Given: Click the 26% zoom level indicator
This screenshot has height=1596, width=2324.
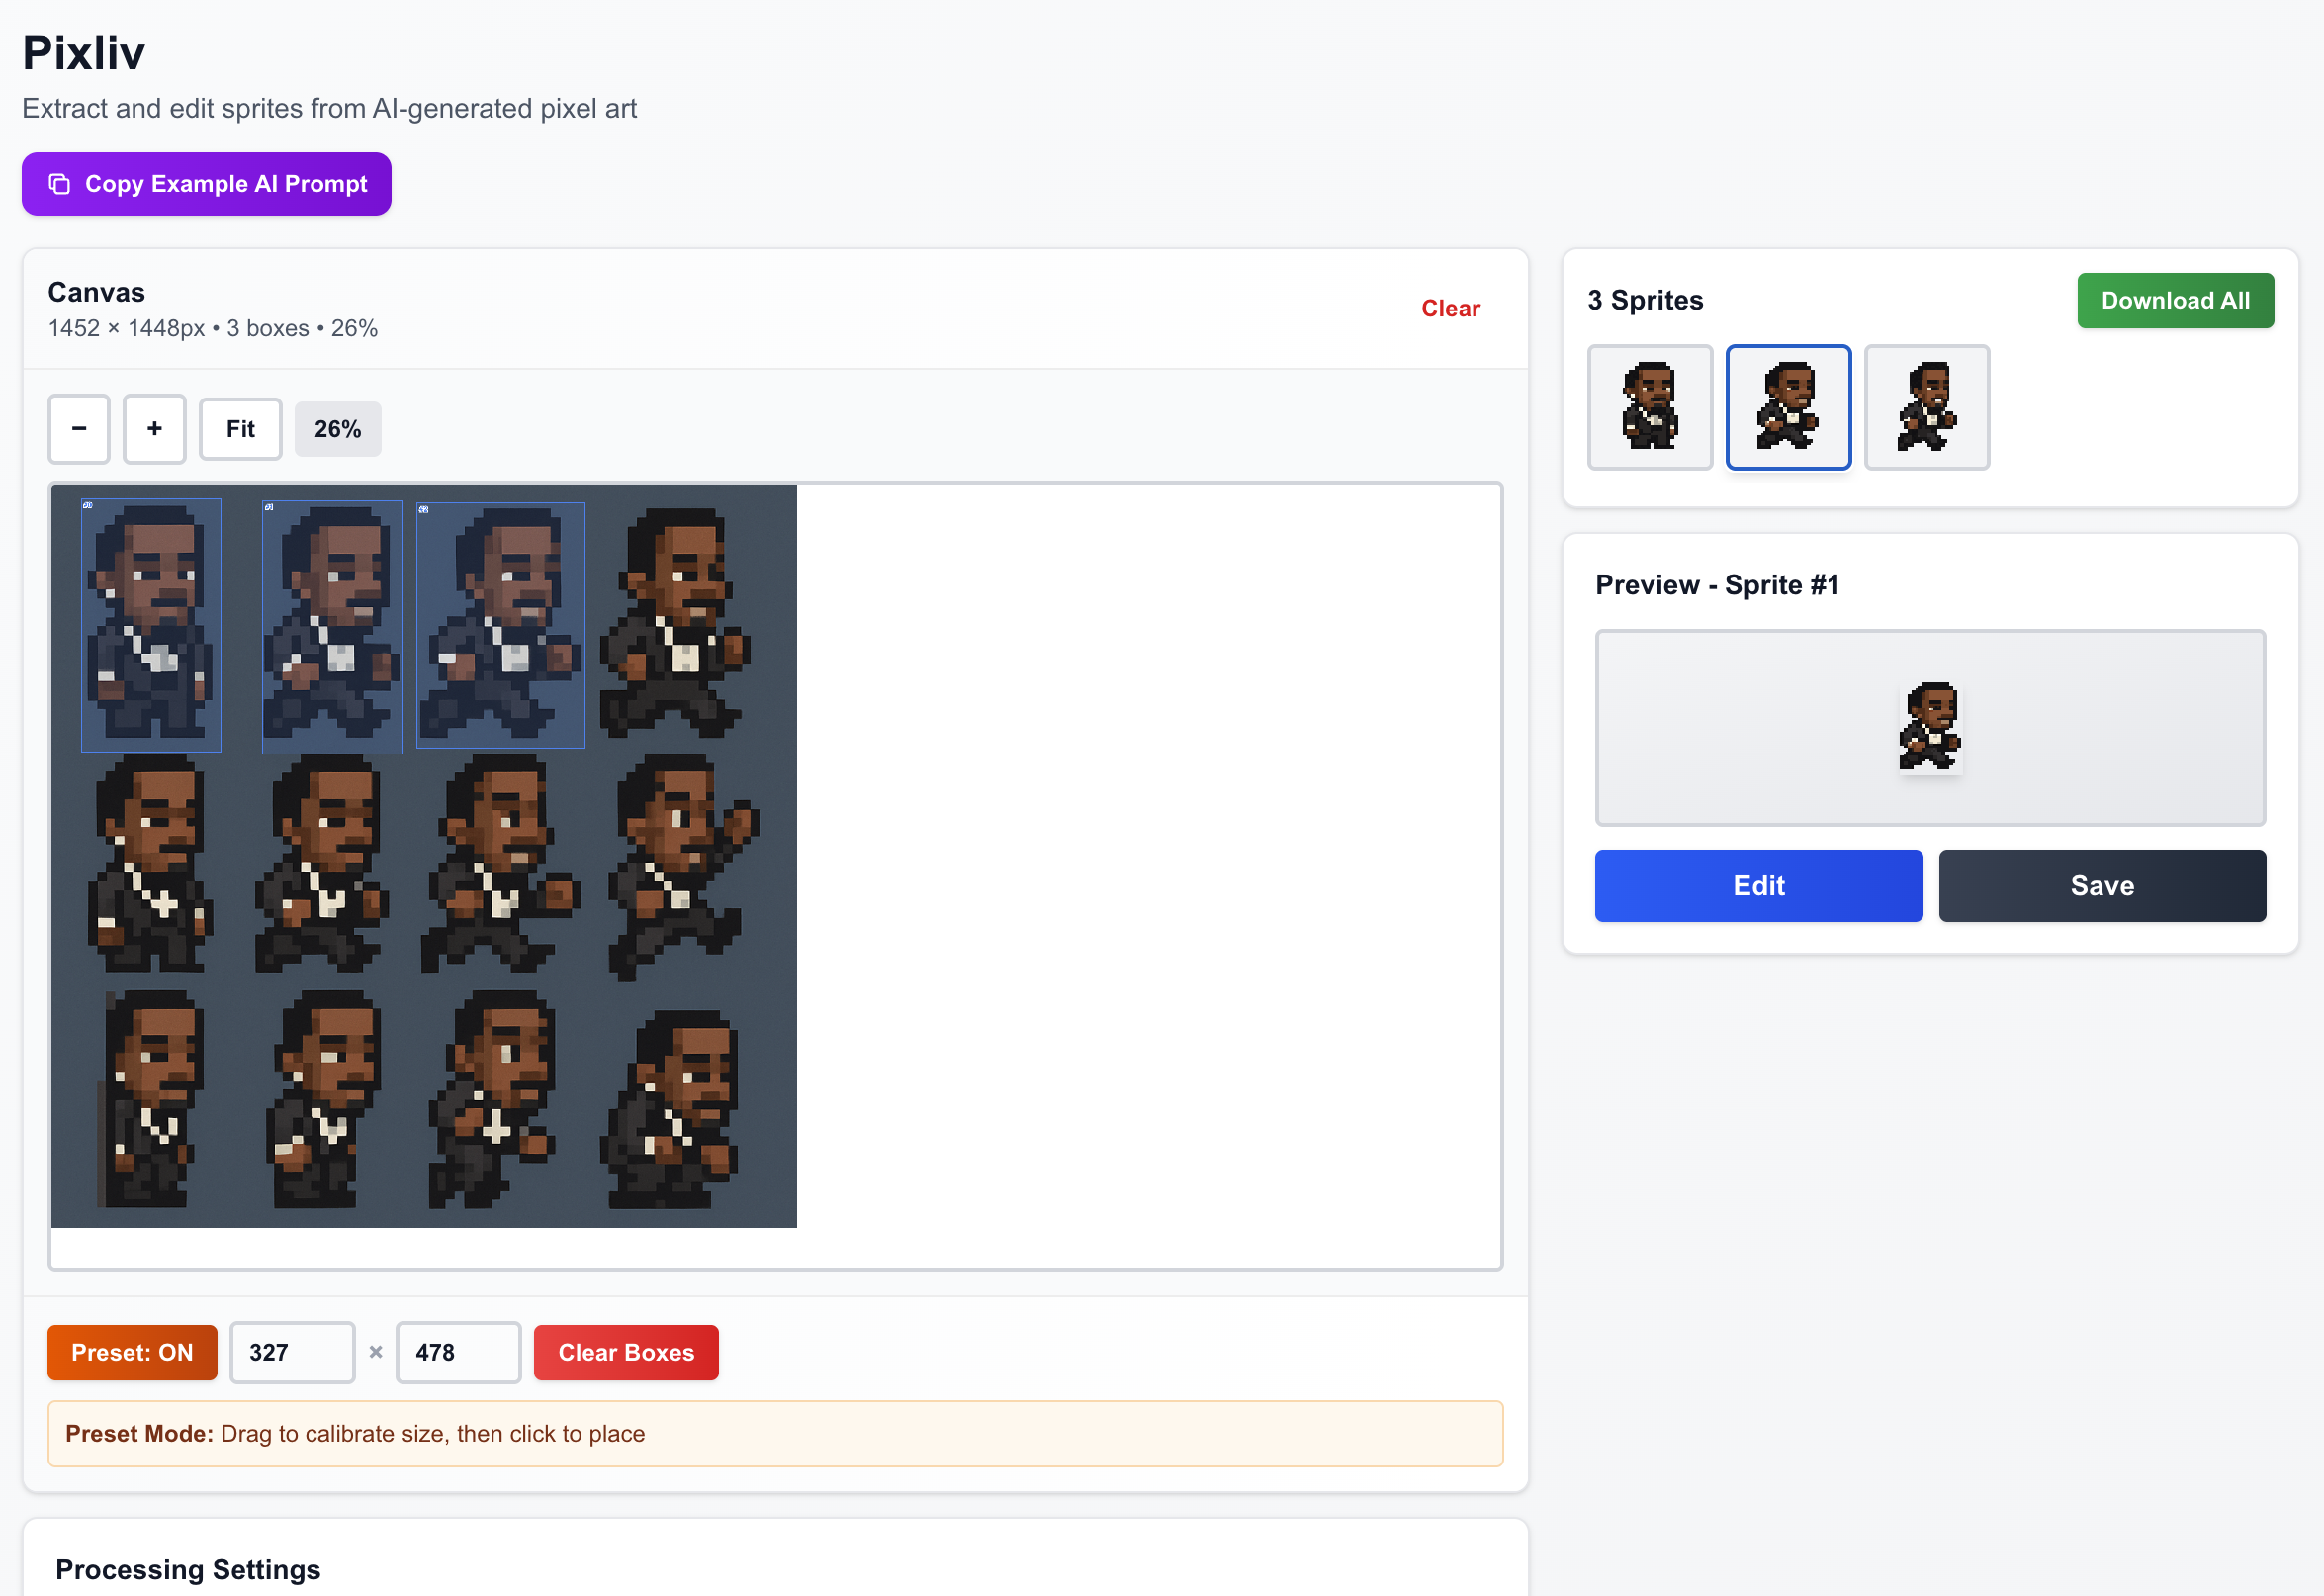Looking at the screenshot, I should 337,429.
